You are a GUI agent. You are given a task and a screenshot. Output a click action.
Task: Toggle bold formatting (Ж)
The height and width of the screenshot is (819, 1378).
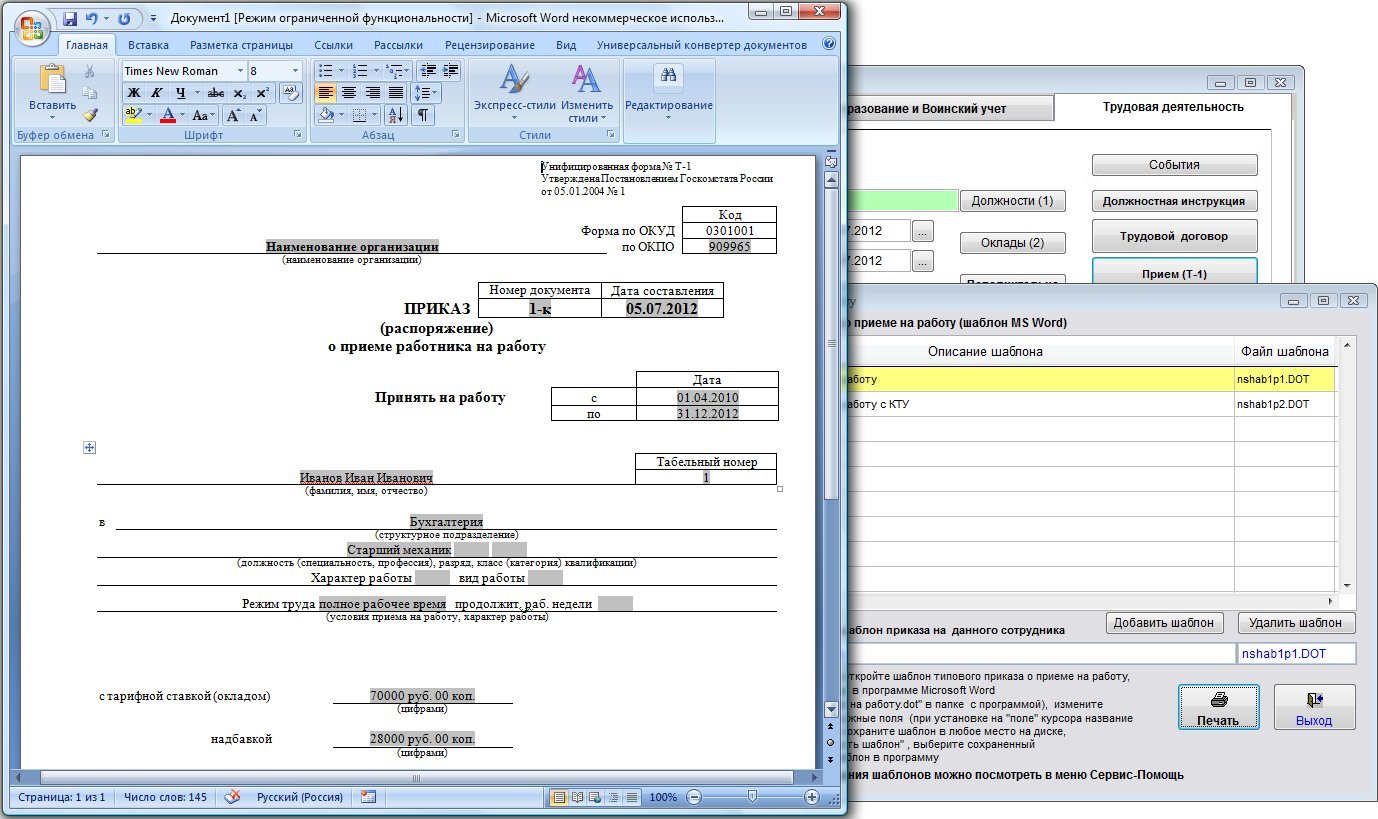(133, 93)
